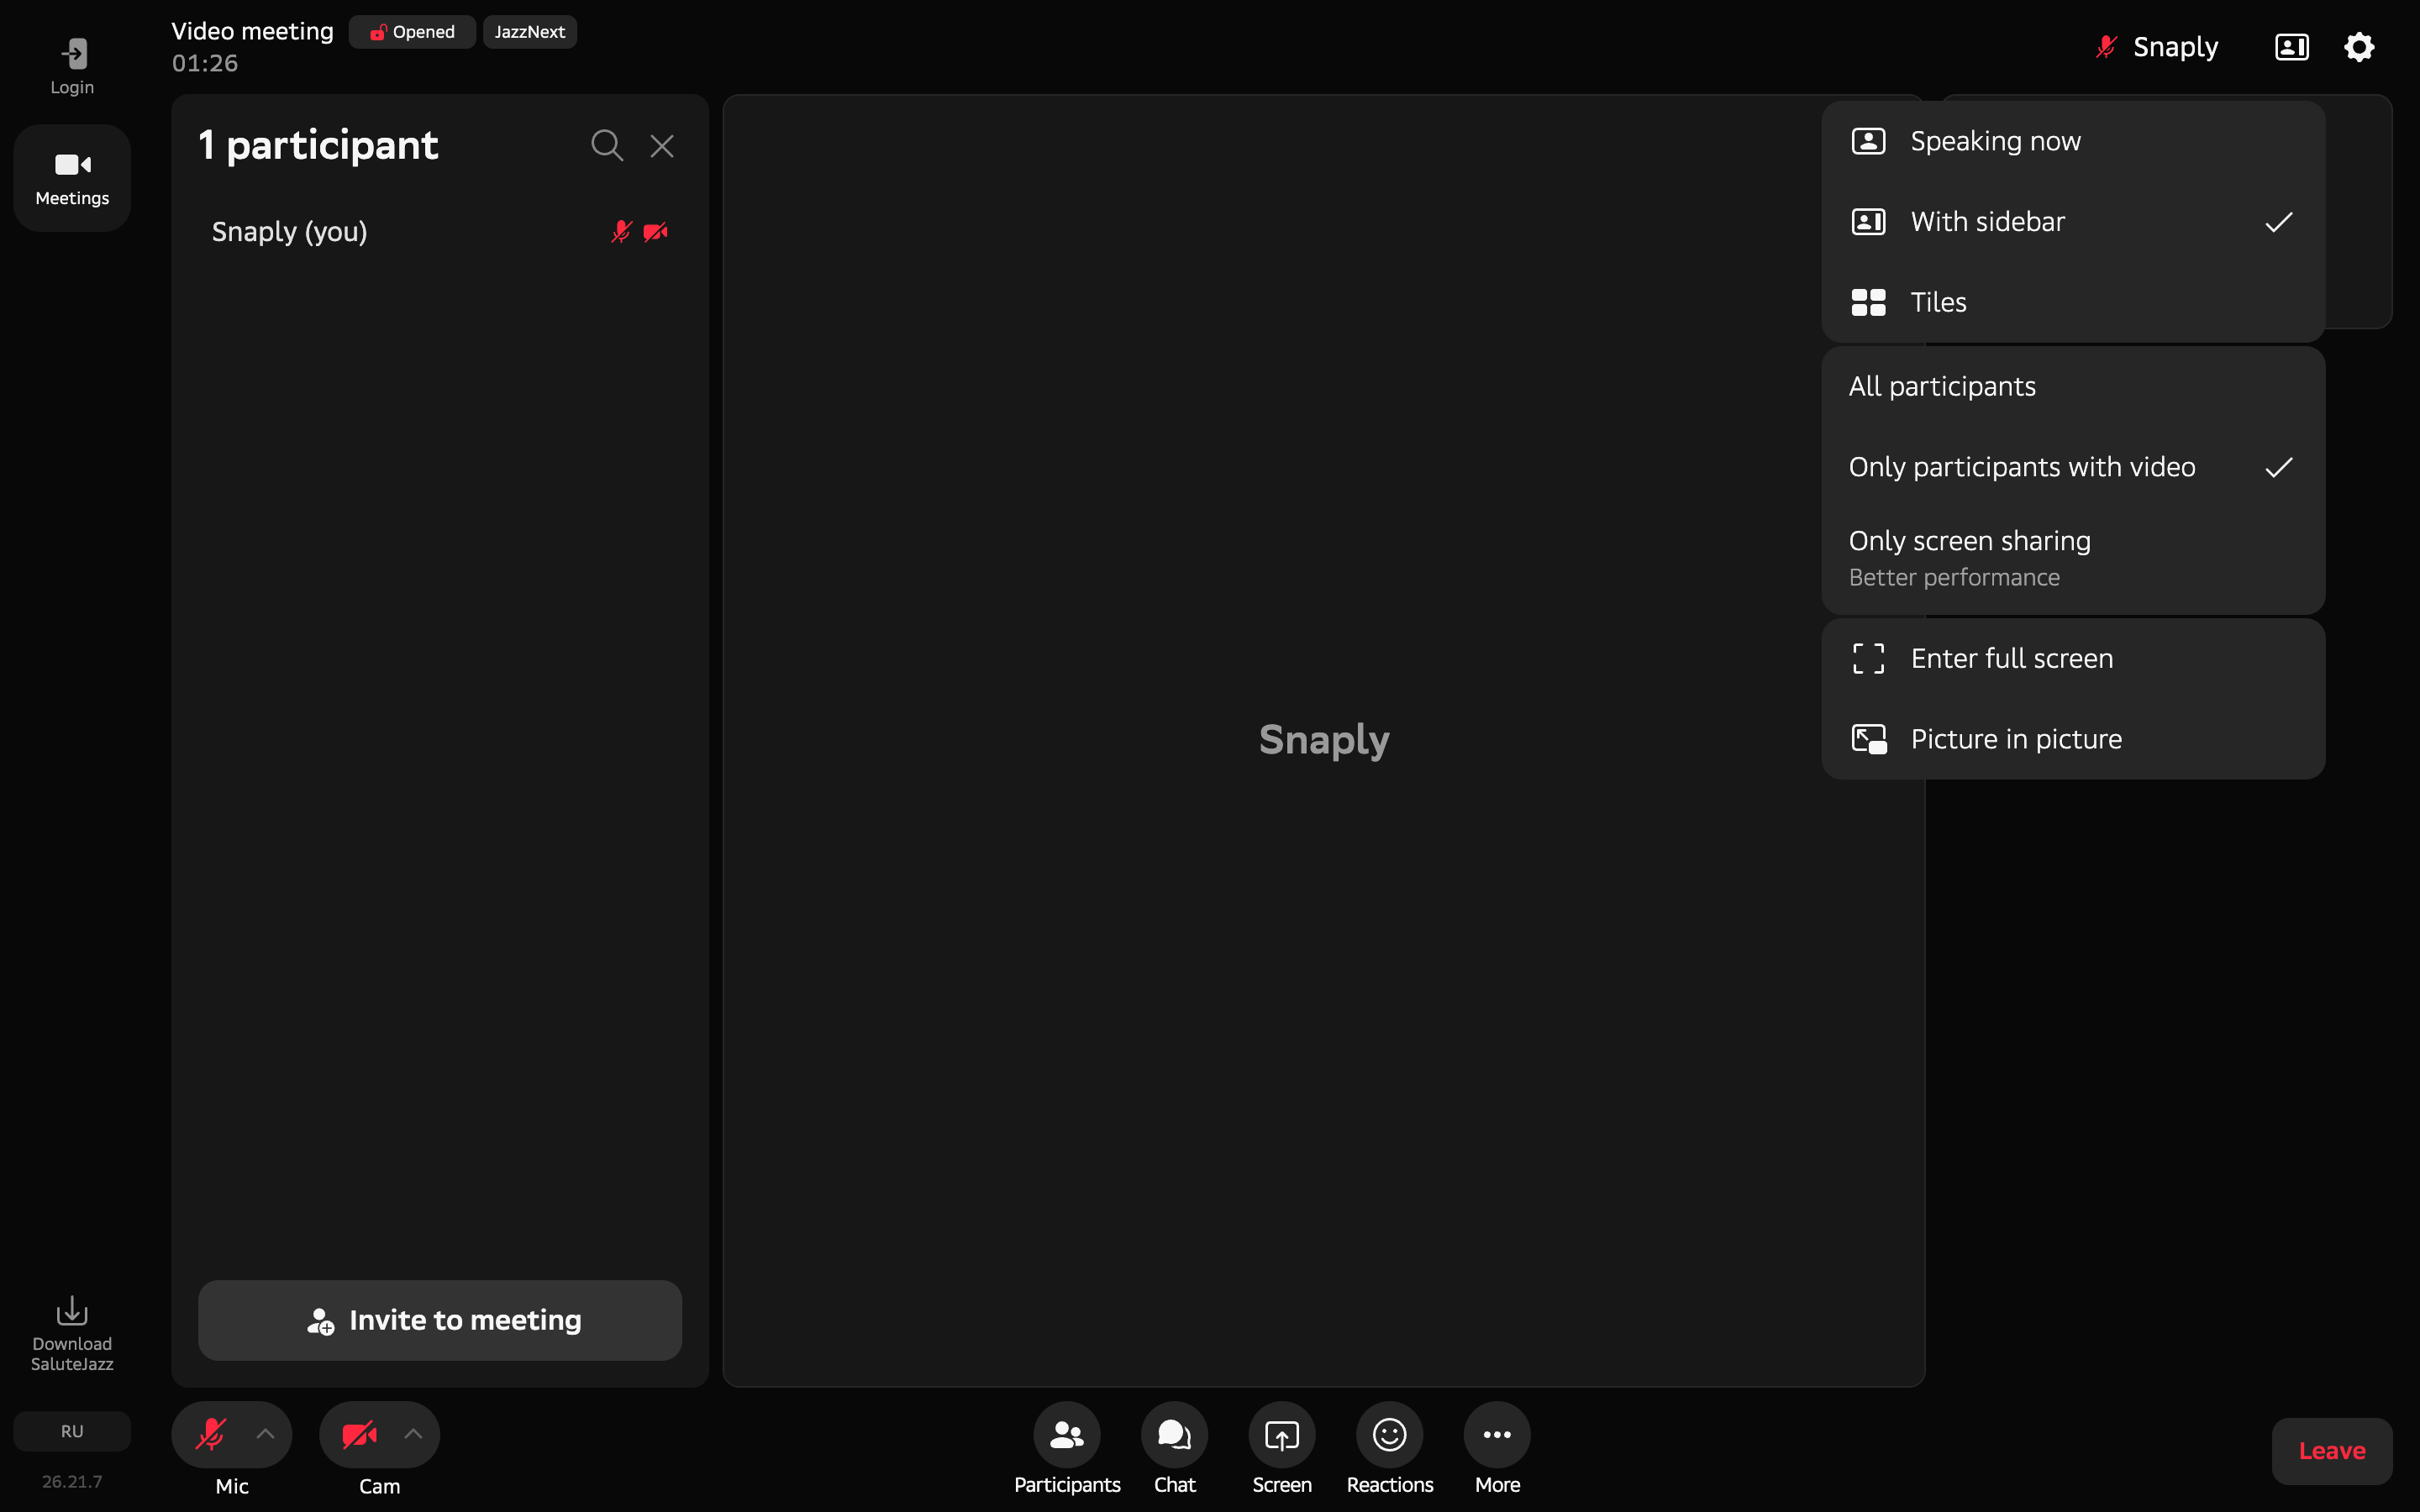Click the Opened meeting status badge

(412, 32)
